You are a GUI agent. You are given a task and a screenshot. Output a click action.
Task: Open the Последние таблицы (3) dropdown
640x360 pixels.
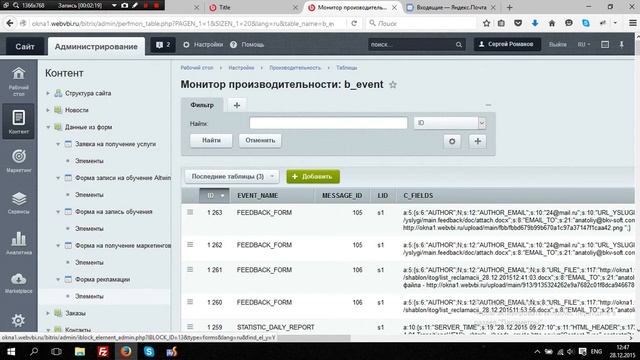pyautogui.click(x=232, y=176)
